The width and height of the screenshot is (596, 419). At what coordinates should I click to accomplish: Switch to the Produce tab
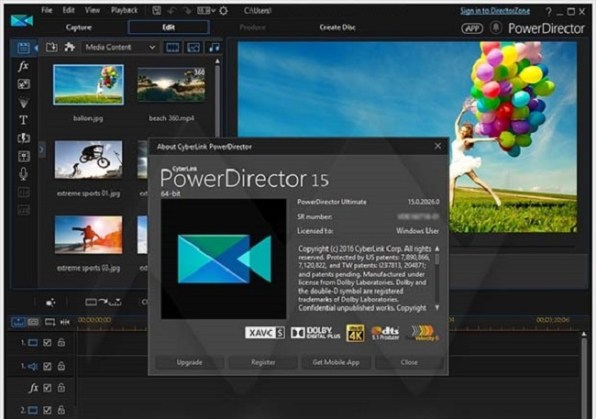coord(253,27)
